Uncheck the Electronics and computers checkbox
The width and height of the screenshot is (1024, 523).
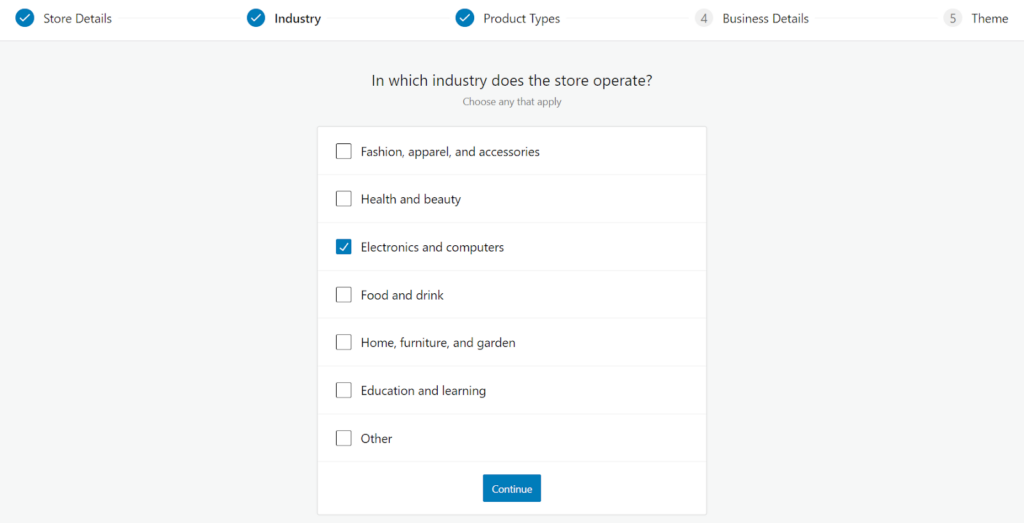click(344, 247)
